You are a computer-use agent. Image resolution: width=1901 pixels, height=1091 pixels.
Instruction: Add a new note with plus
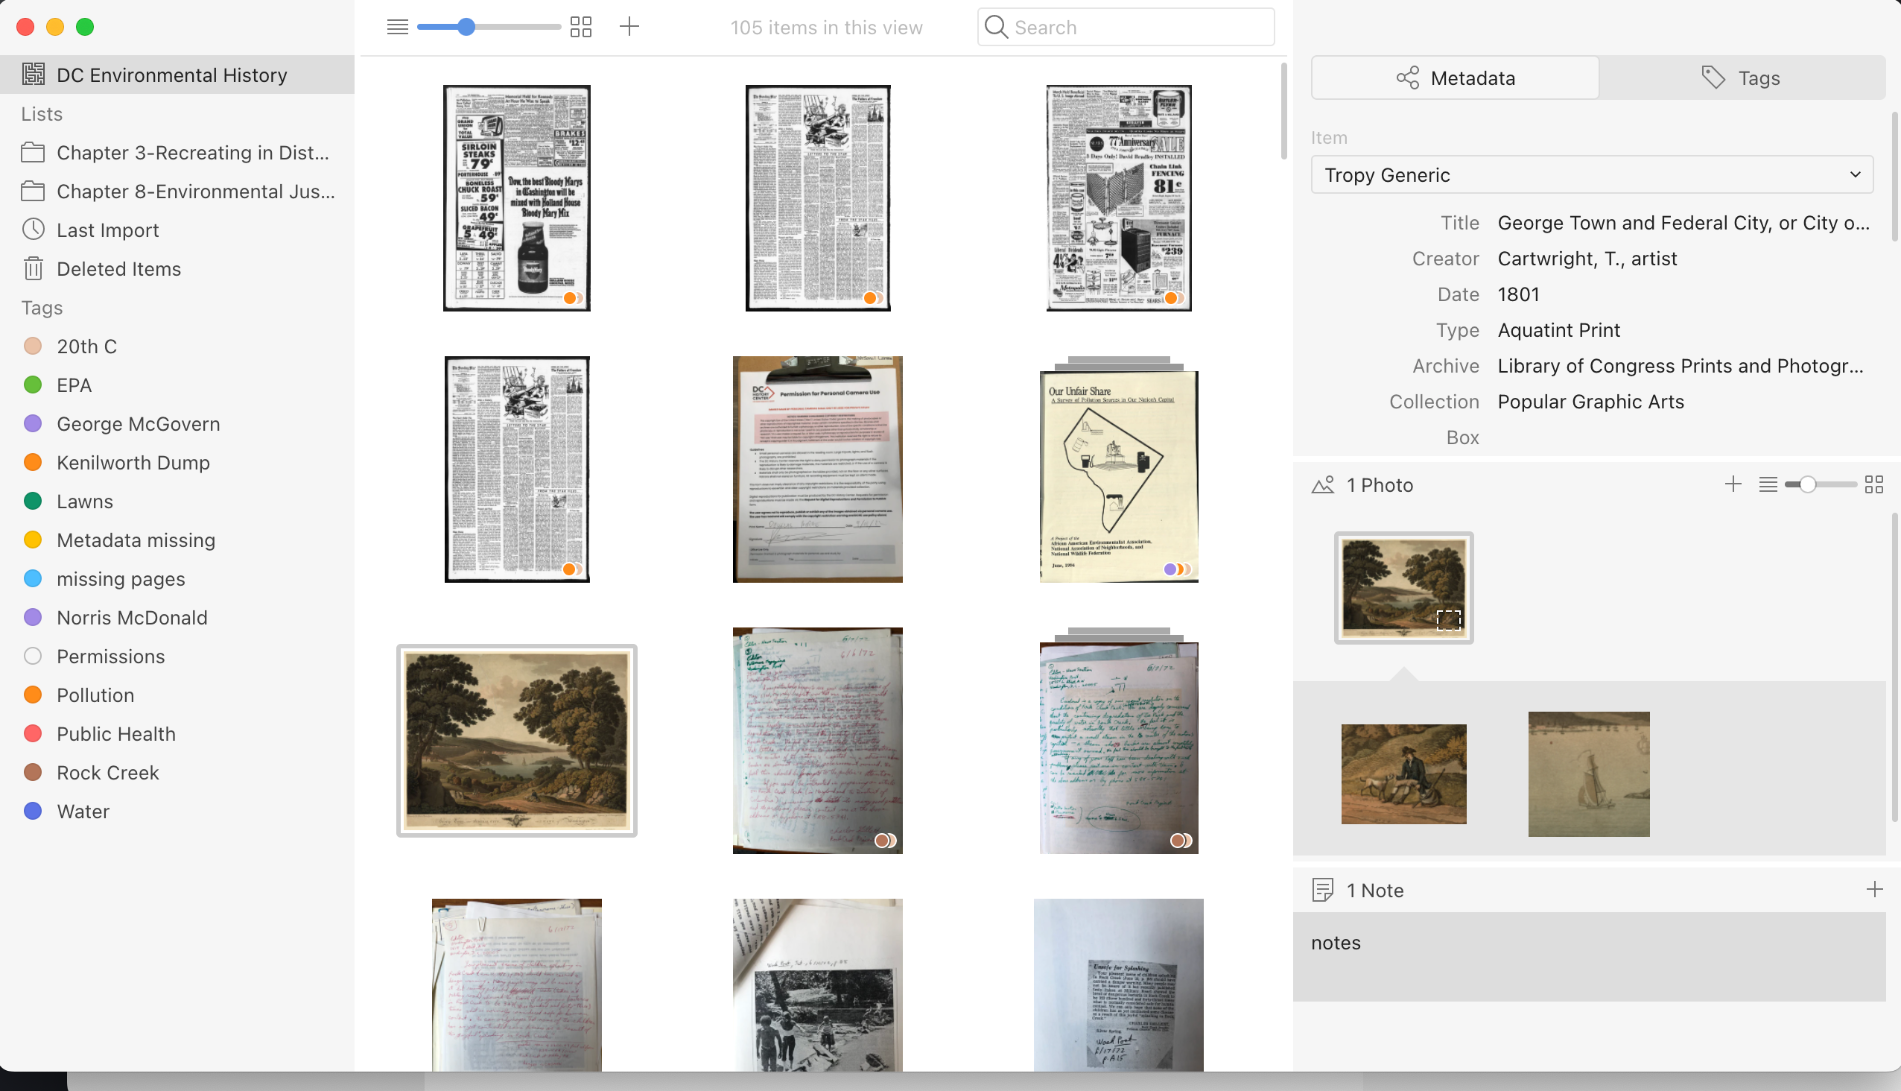point(1875,889)
